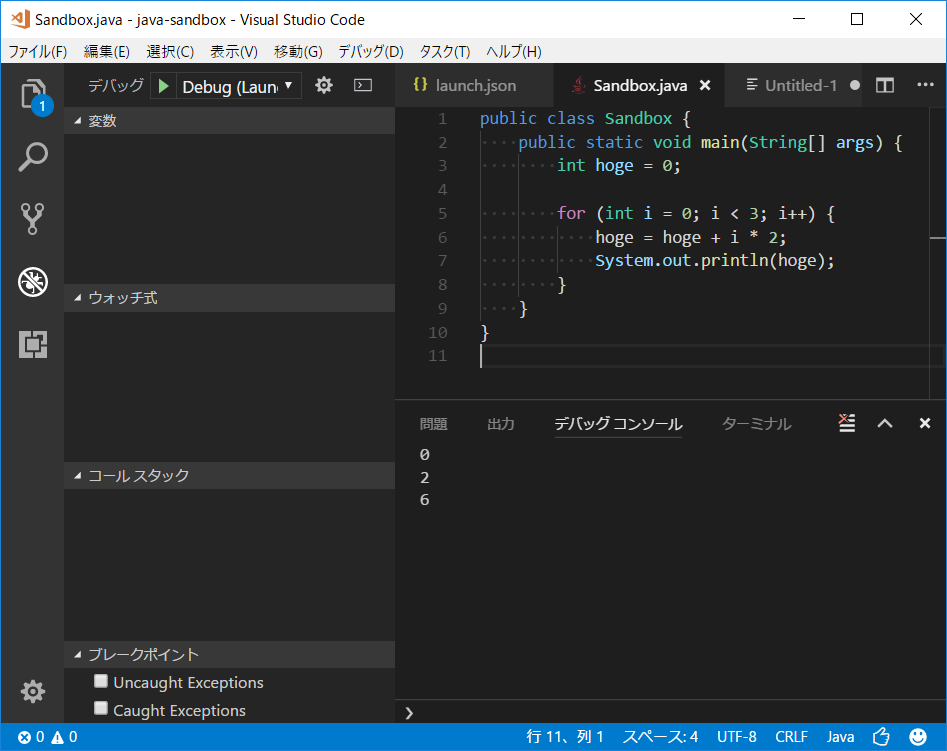Click the console output value 2
Viewport: 947px width, 751px height.
click(425, 478)
